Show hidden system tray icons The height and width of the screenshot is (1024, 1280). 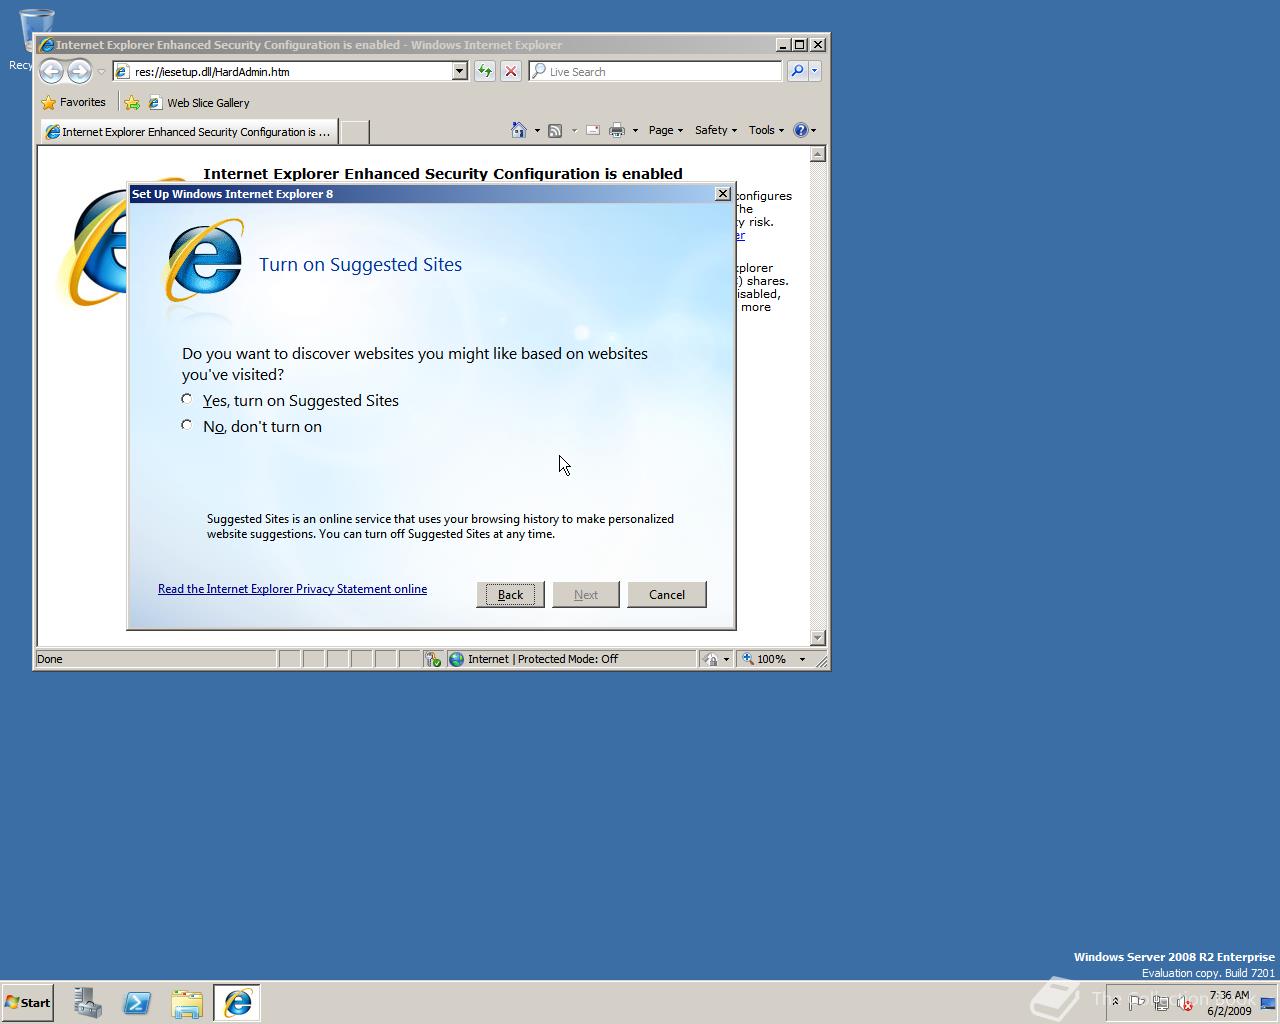pyautogui.click(x=1115, y=1002)
